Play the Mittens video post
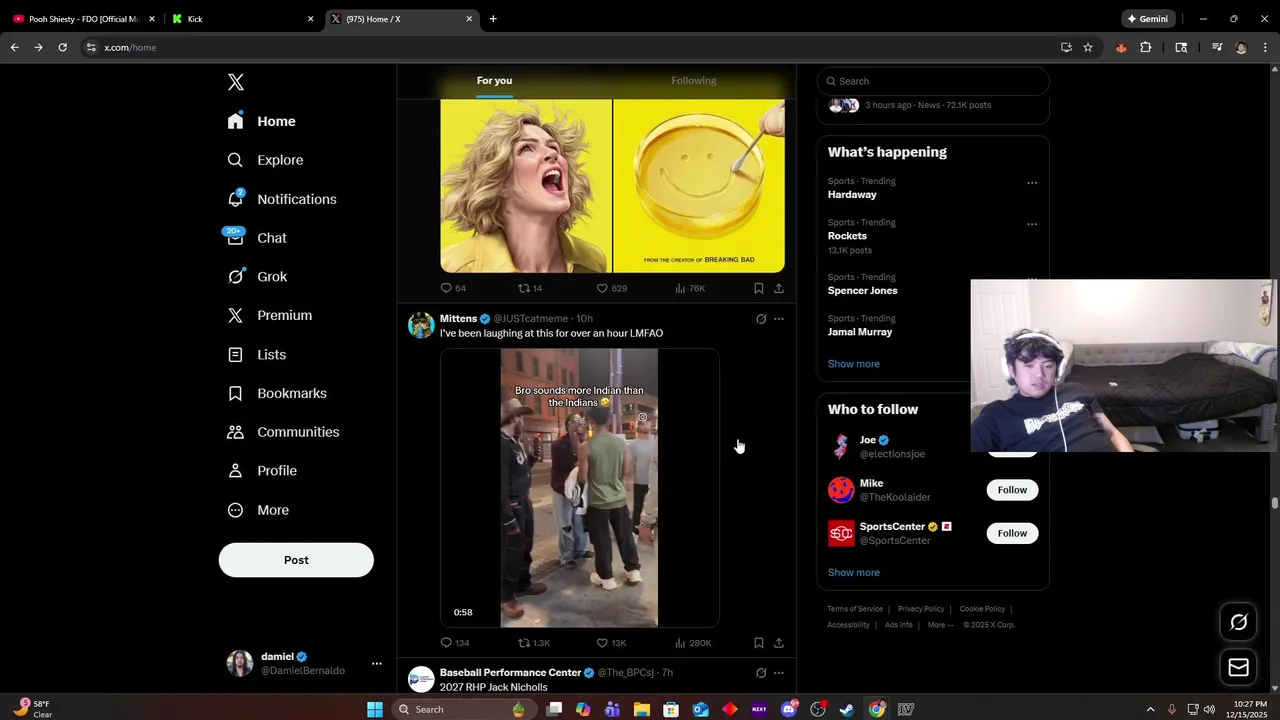 tap(579, 488)
